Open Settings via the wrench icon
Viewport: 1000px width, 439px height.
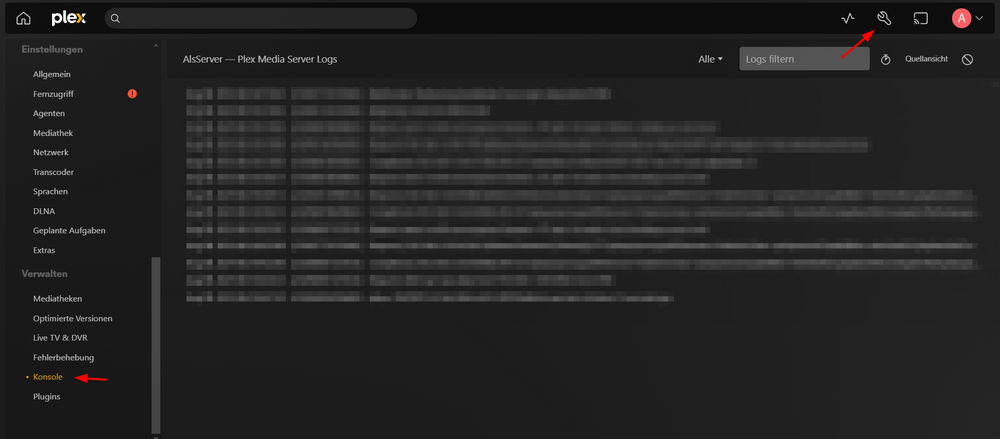883,19
